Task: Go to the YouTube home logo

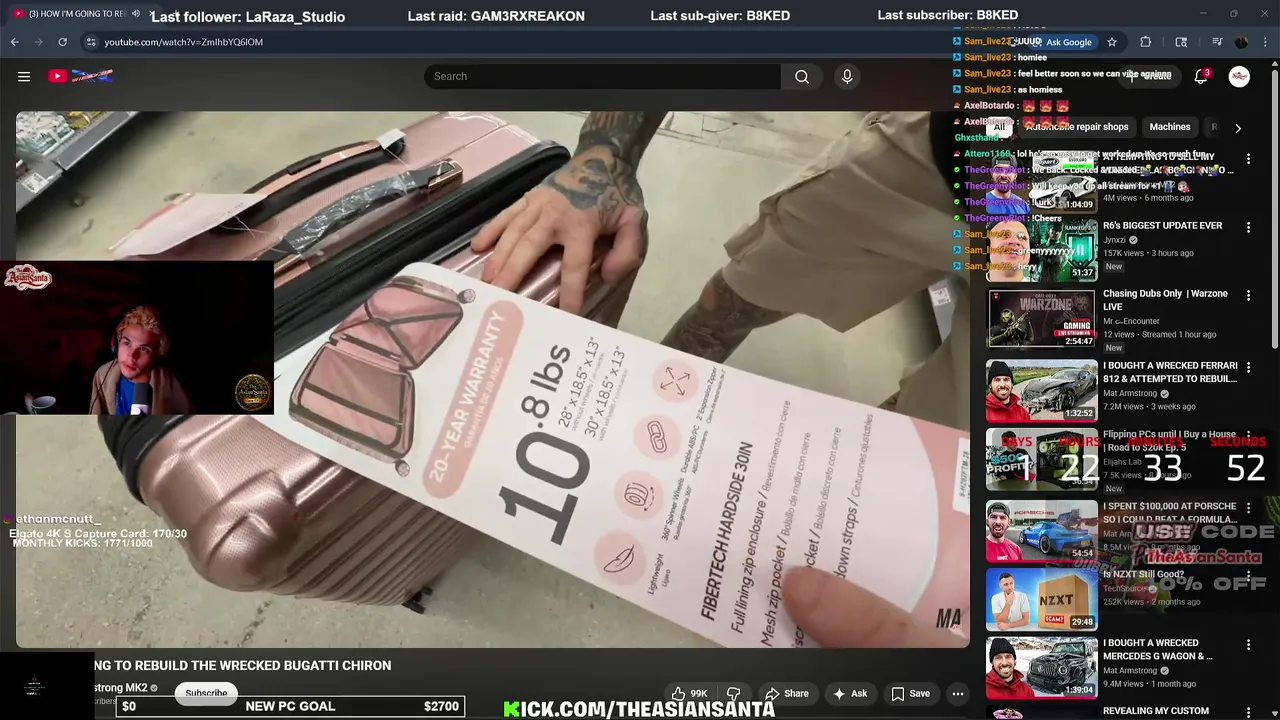Action: [x=80, y=76]
